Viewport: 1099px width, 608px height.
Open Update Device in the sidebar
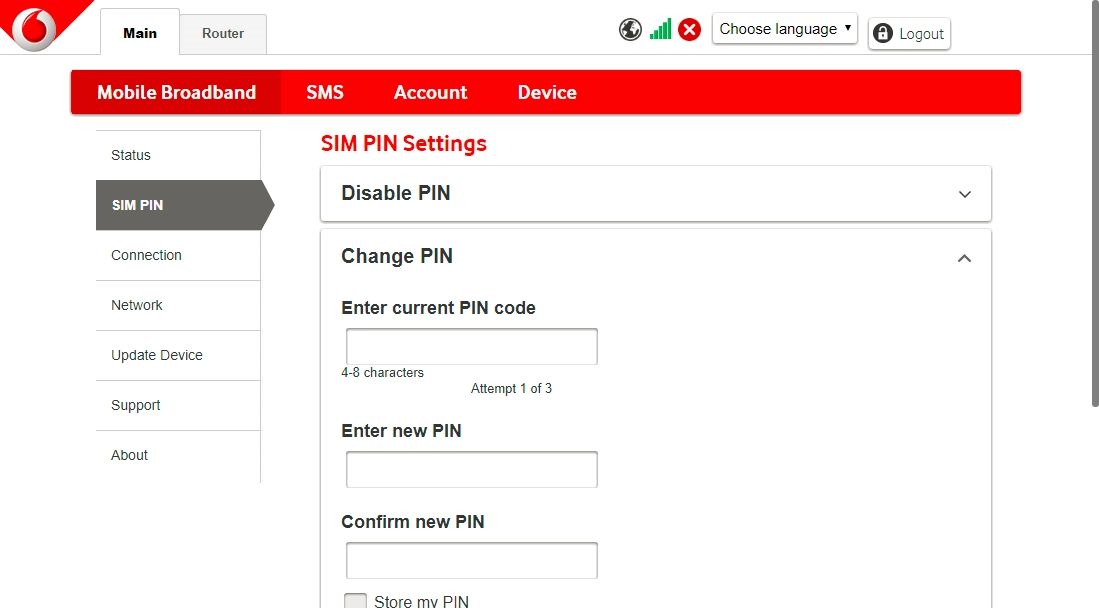[x=157, y=355]
